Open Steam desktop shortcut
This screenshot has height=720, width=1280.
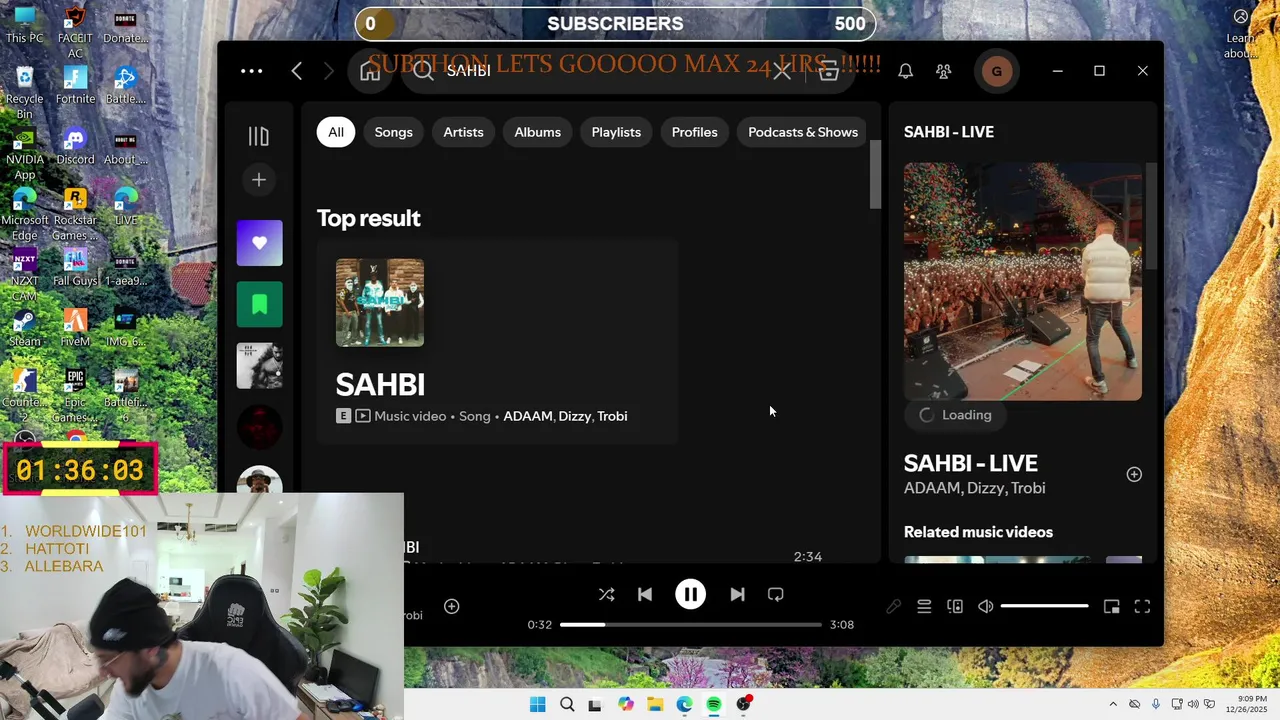pos(24,328)
